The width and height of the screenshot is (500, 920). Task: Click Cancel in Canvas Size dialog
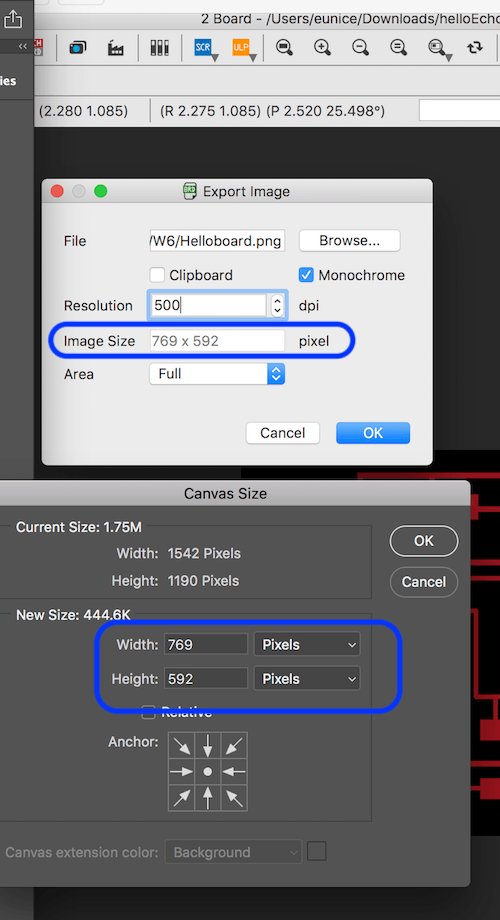[424, 581]
